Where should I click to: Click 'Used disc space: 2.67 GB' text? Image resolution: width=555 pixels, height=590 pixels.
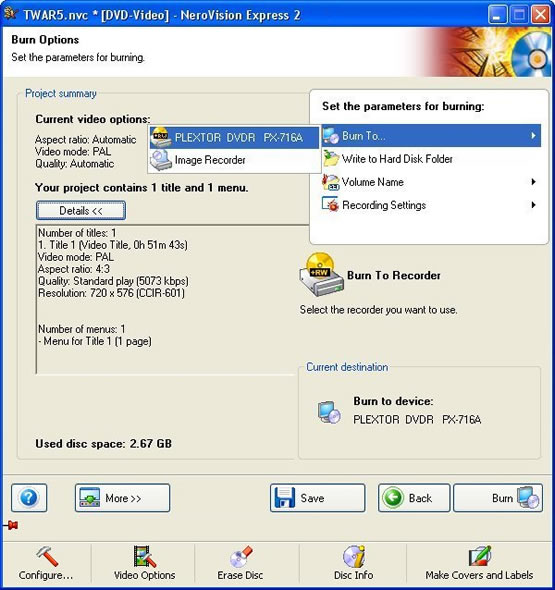103,444
